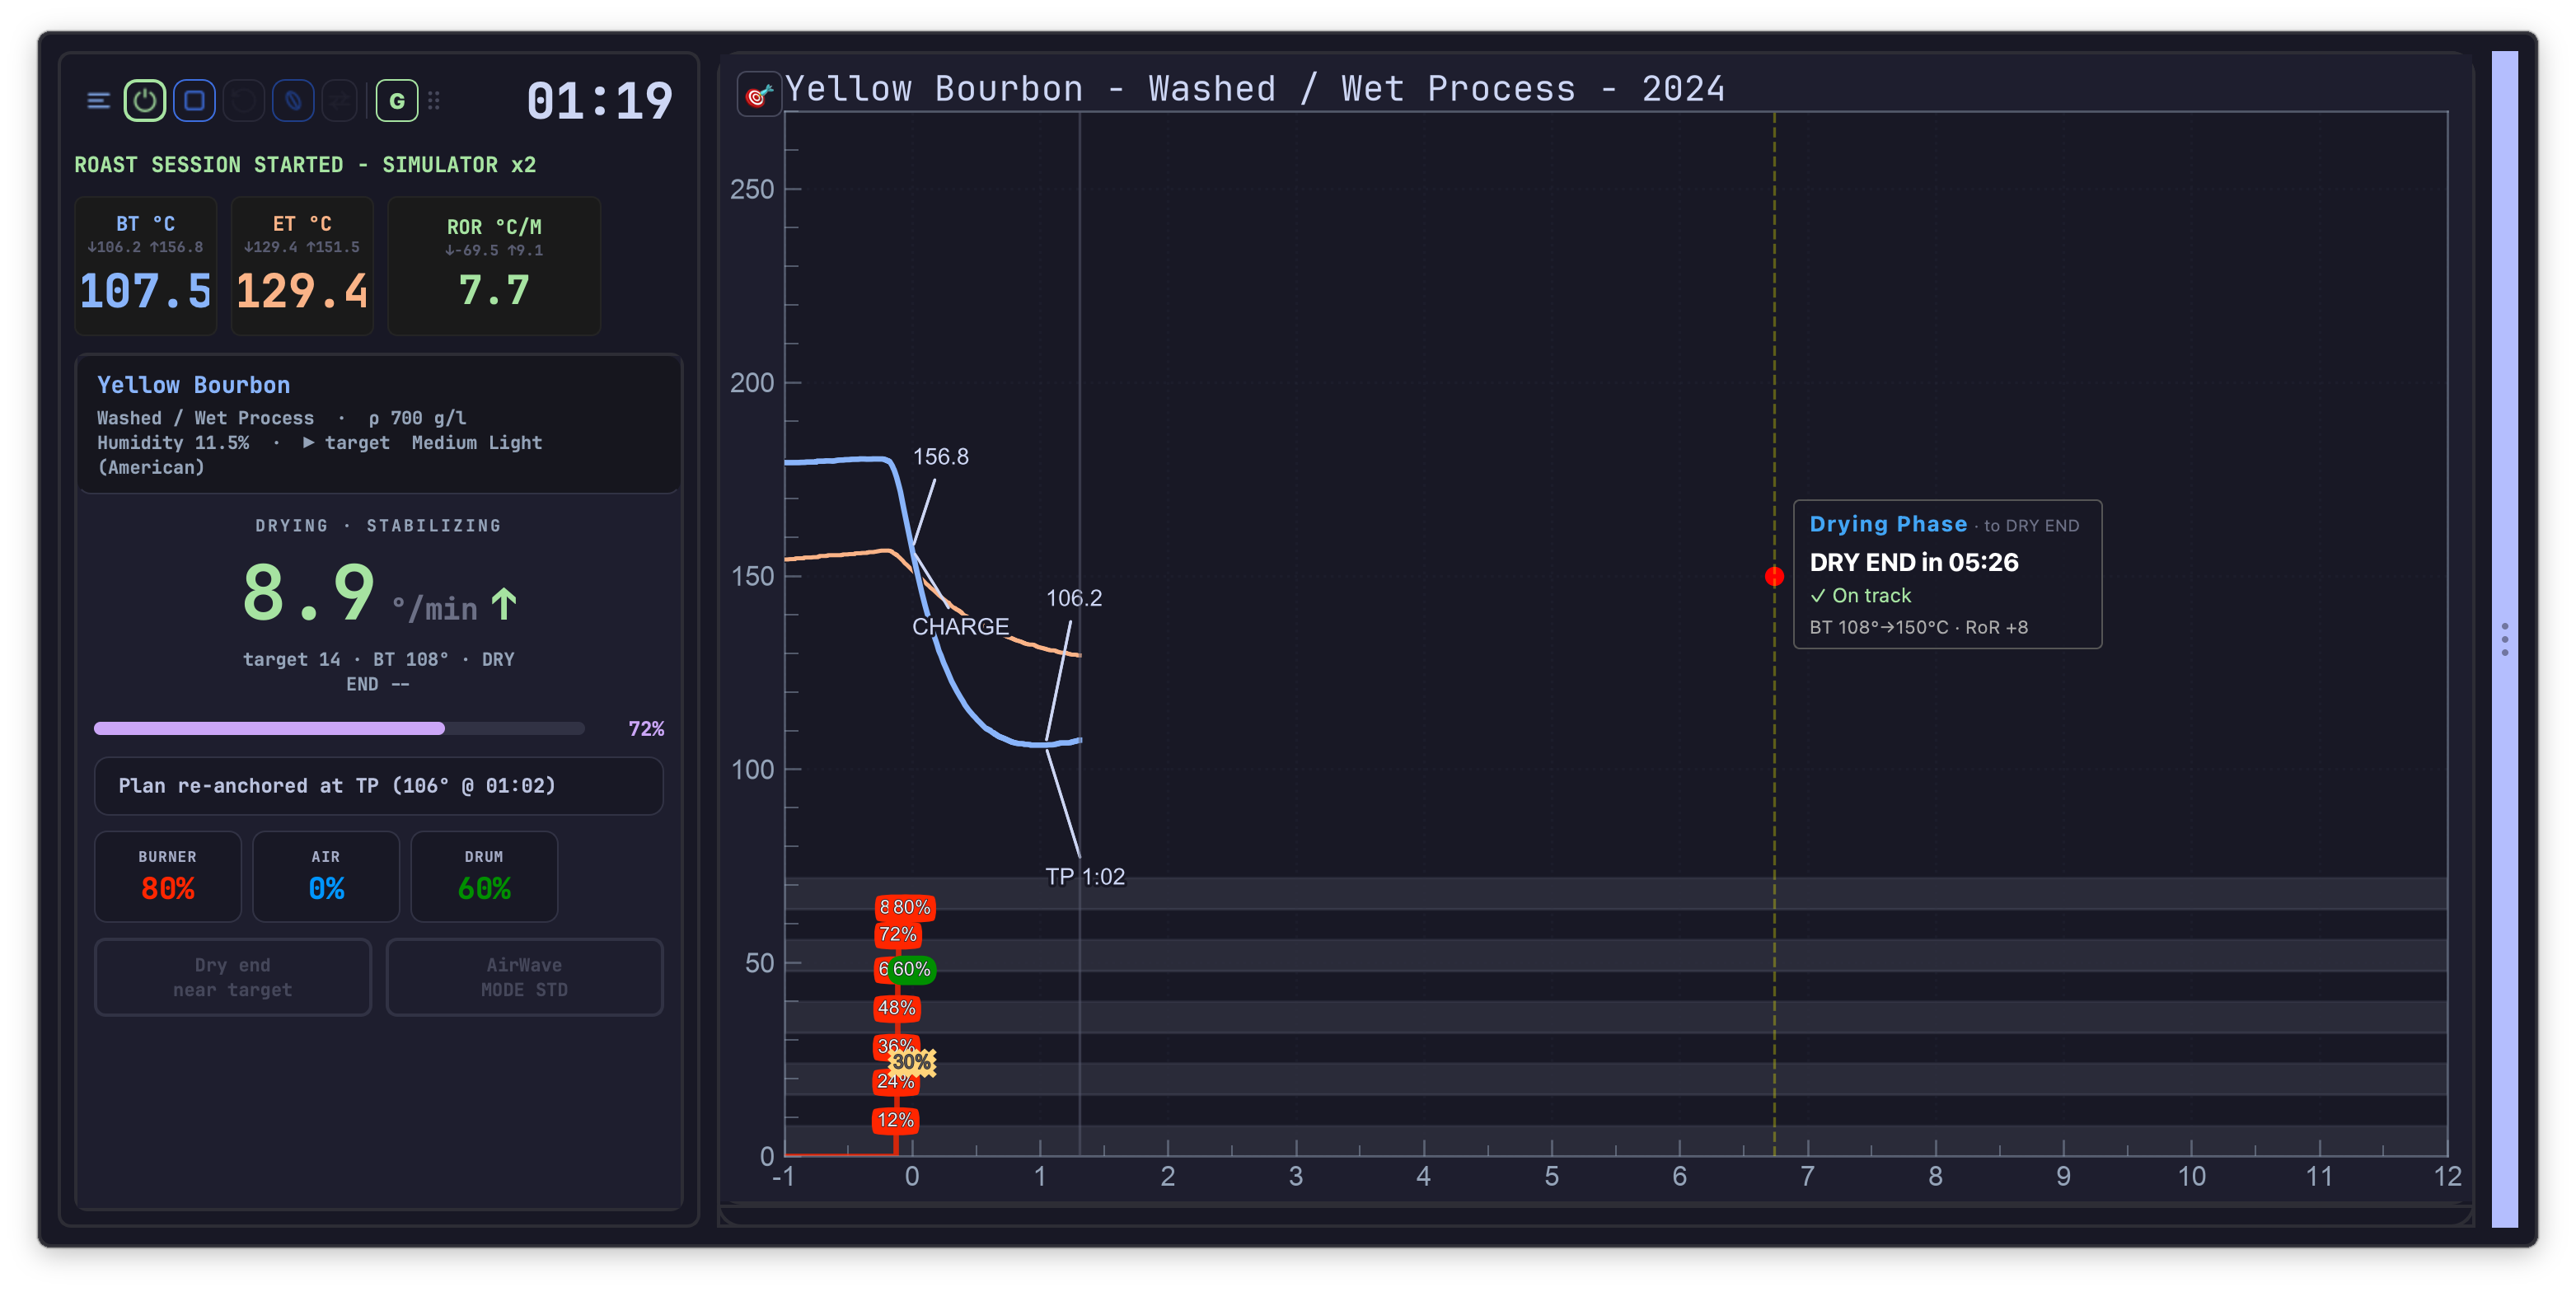This screenshot has width=2576, height=1292.
Task: Click the 8 80% burner event marker
Action: coord(905,907)
